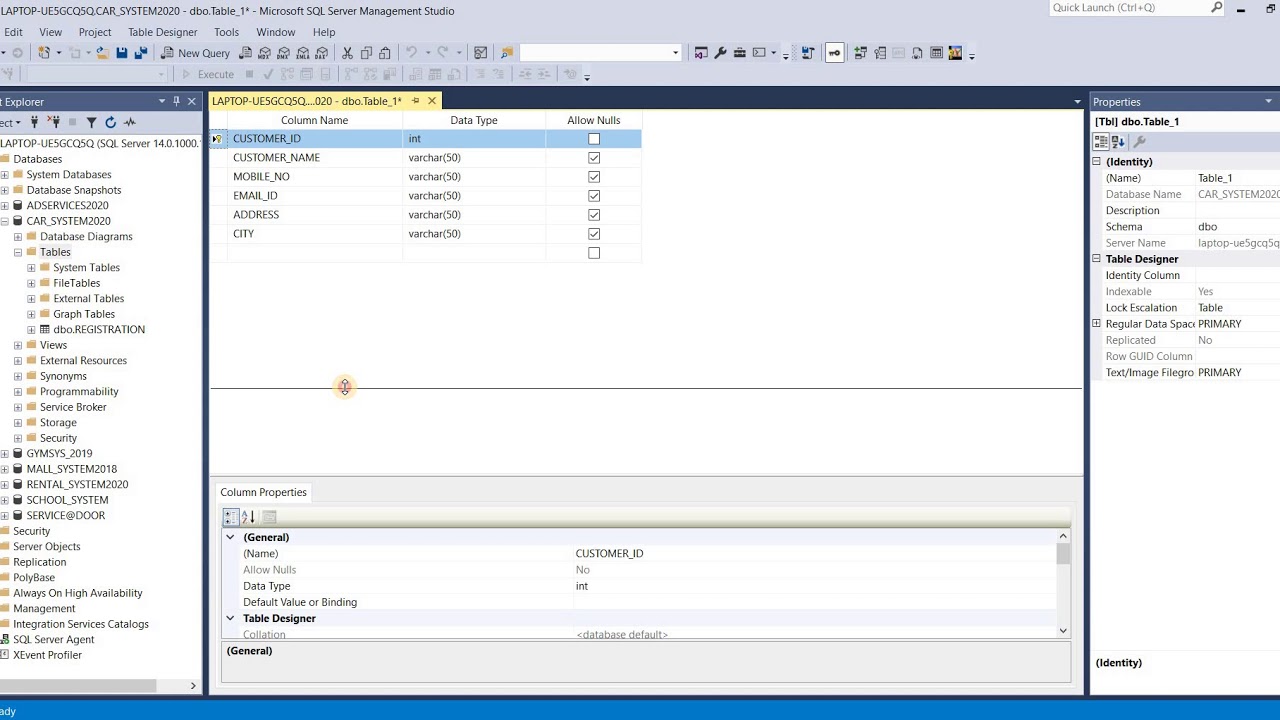Open the Help menu
This screenshot has width=1280, height=720.
[x=324, y=32]
